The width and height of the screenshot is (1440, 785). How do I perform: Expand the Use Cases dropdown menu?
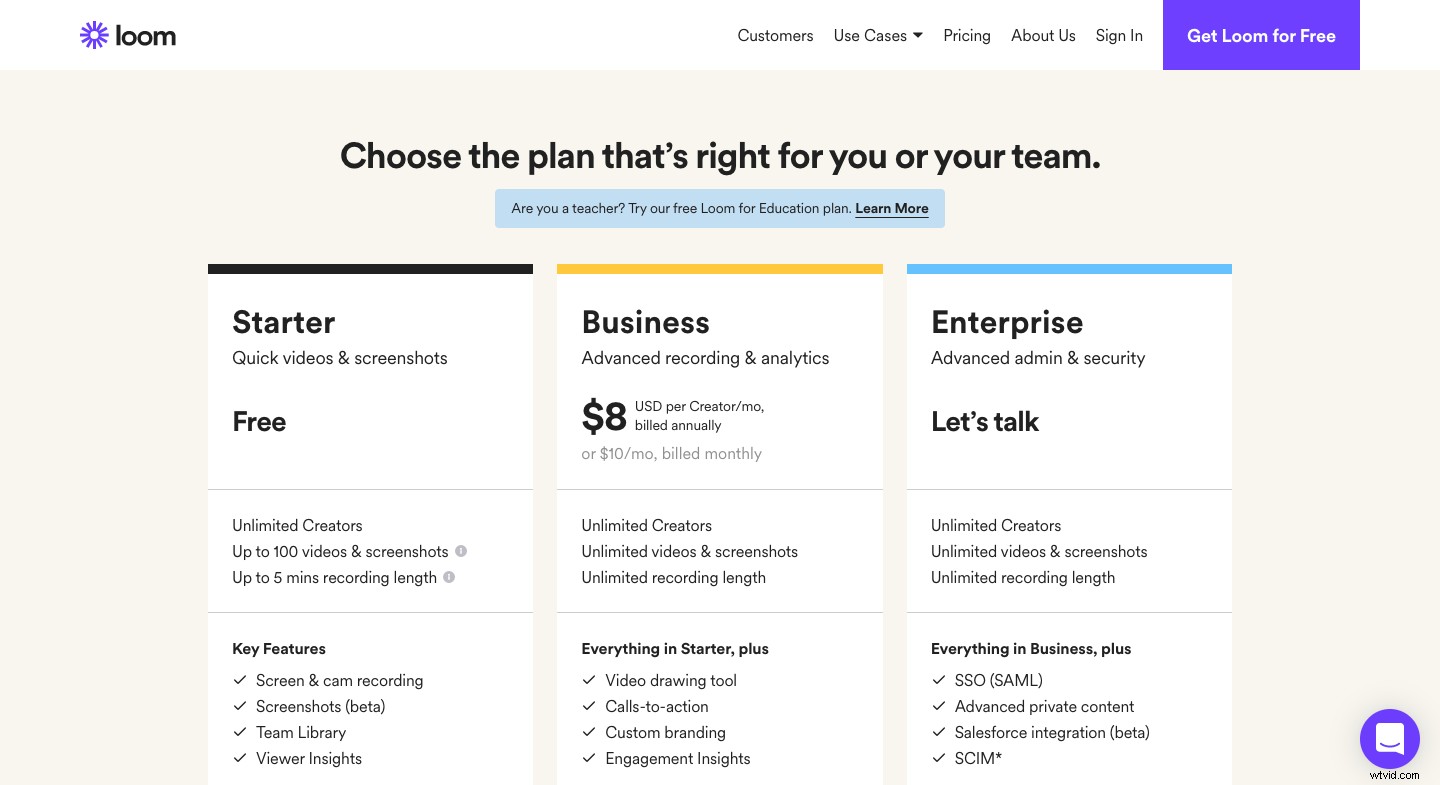878,35
